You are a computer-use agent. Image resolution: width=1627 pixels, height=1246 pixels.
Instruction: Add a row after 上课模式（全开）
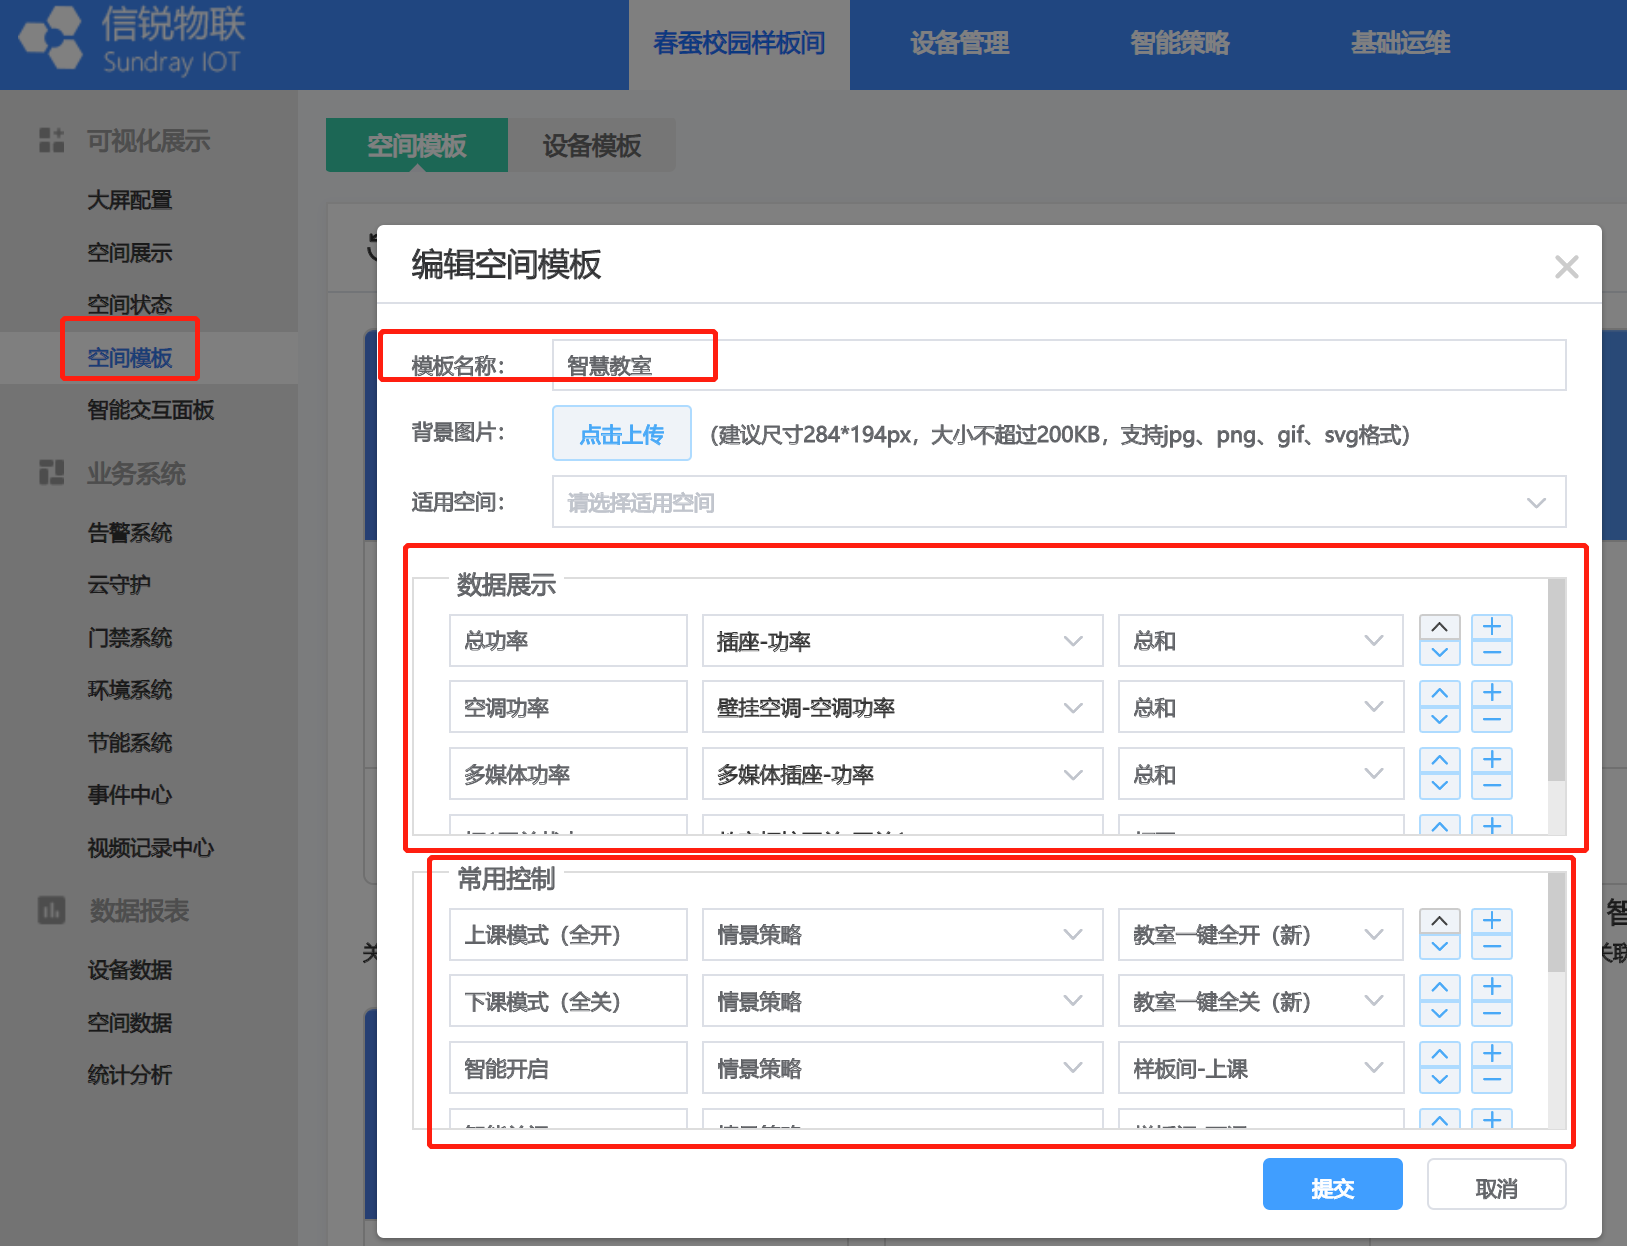(1491, 921)
